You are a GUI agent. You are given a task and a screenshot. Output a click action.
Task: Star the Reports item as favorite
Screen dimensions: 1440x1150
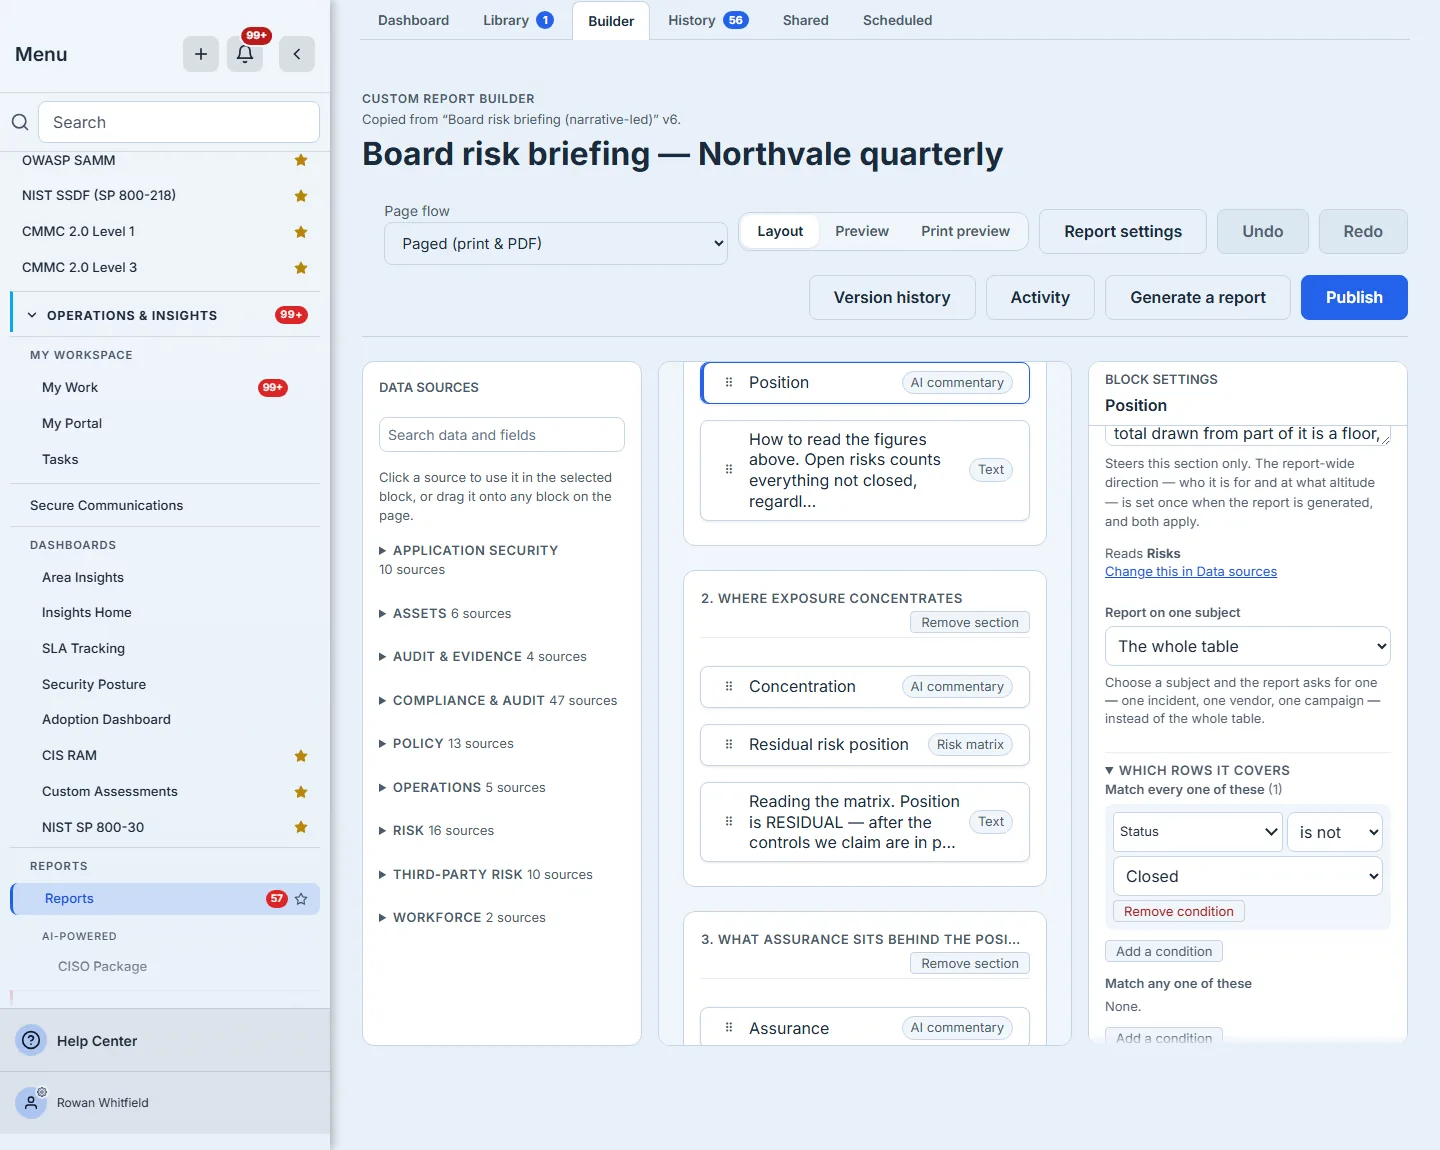(x=301, y=899)
